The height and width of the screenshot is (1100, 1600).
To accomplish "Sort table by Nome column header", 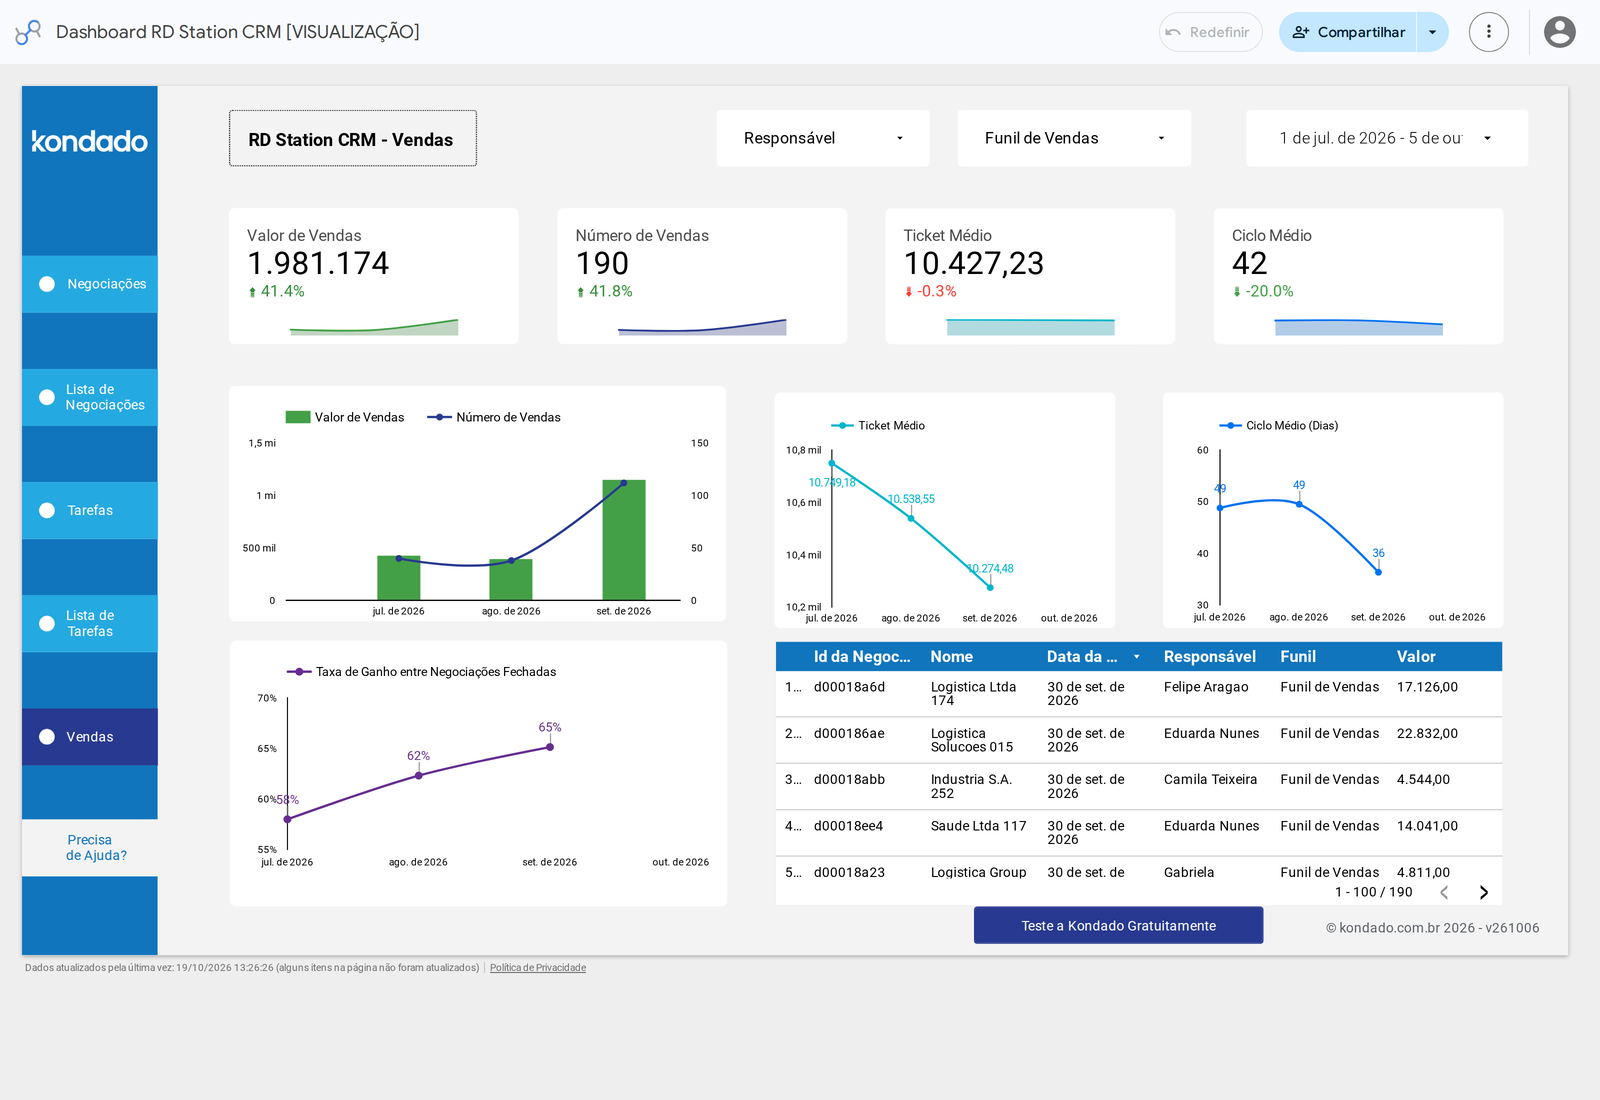I will pyautogui.click(x=951, y=657).
